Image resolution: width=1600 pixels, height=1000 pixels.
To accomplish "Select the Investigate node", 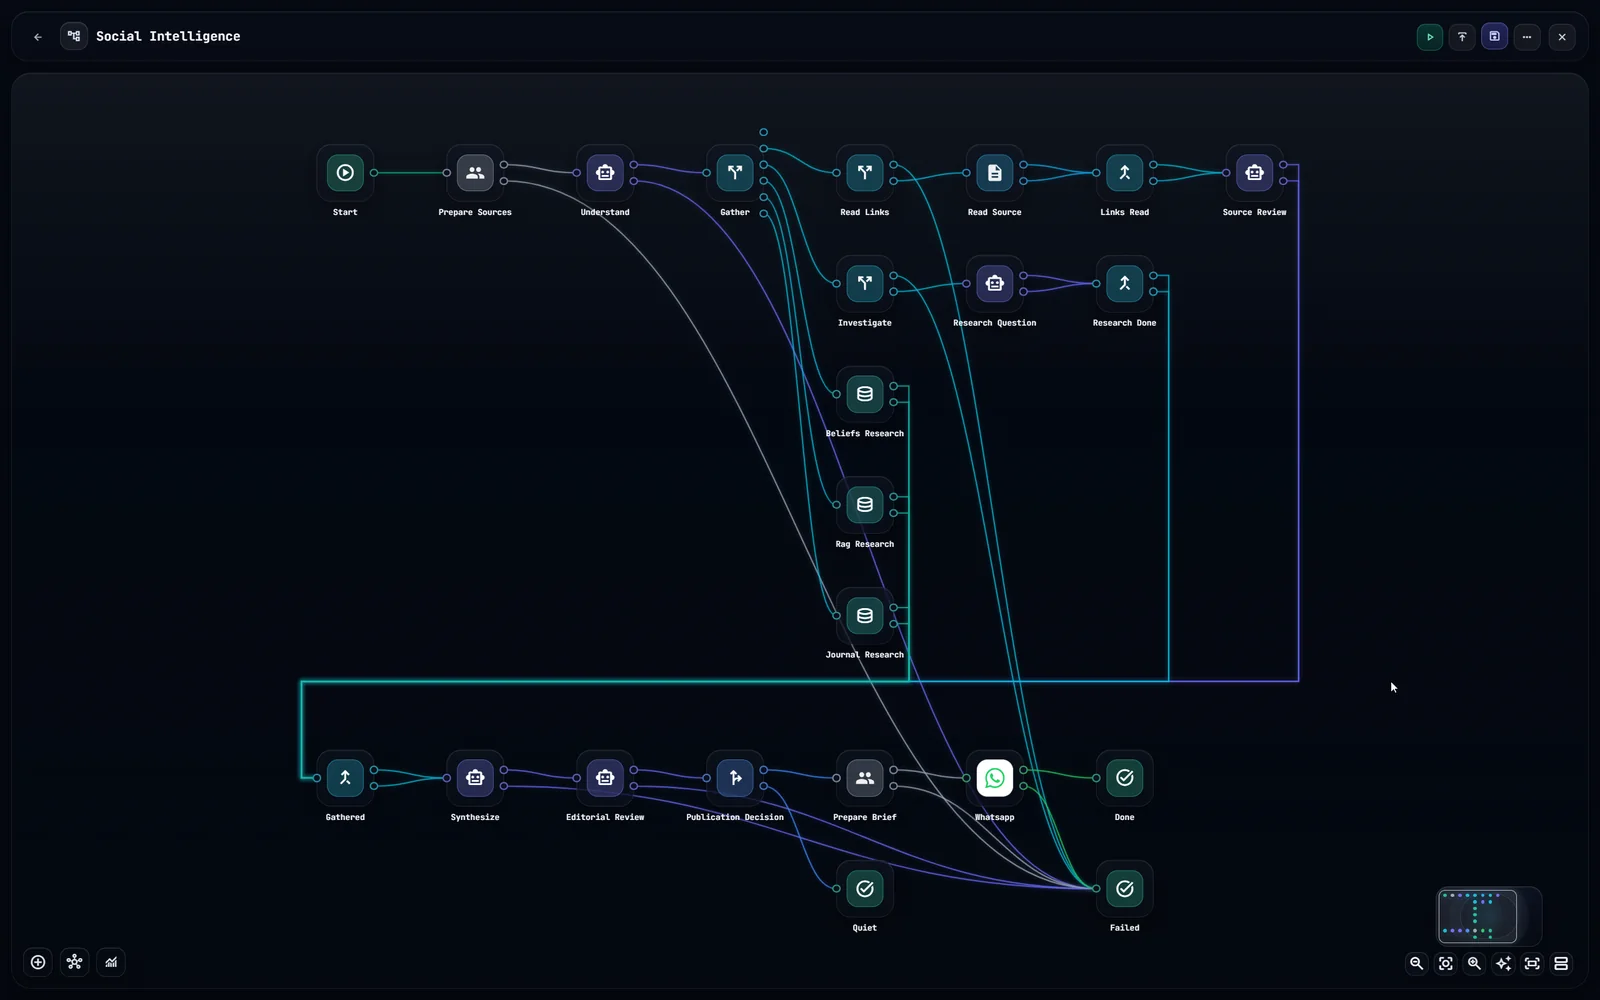I will [x=865, y=284].
